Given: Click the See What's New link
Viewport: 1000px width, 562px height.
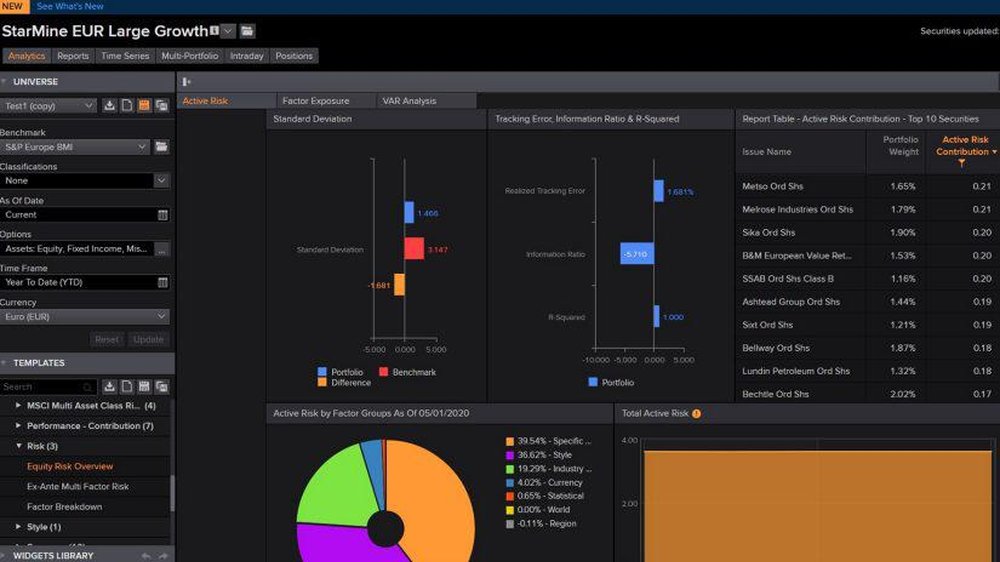Looking at the screenshot, I should pos(70,6).
